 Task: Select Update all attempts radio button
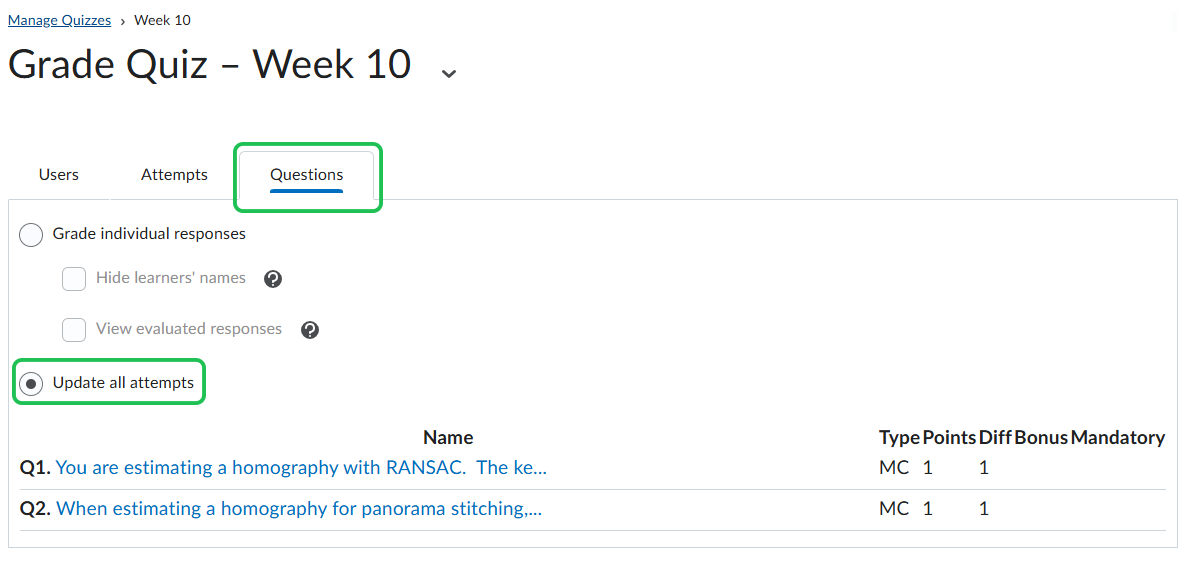point(32,384)
